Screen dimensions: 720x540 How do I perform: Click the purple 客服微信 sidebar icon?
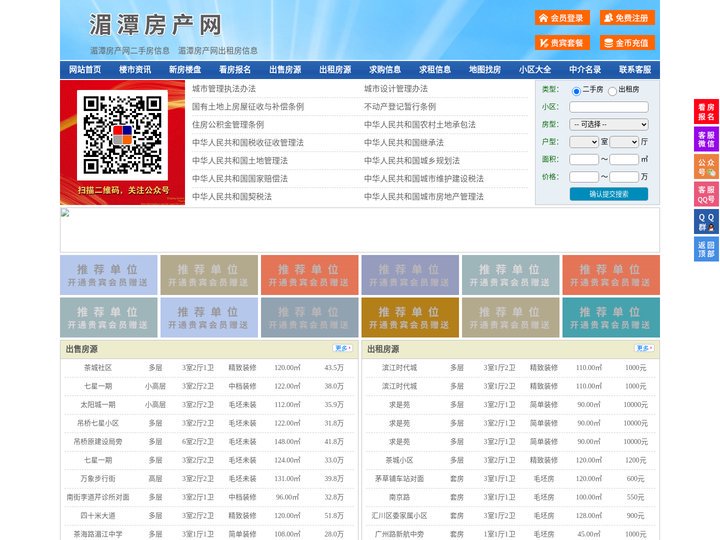pyautogui.click(x=706, y=139)
